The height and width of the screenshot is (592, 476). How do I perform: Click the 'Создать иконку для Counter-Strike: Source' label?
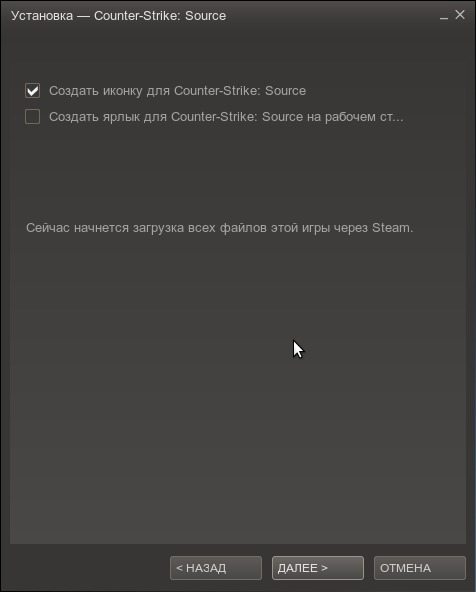tap(177, 91)
